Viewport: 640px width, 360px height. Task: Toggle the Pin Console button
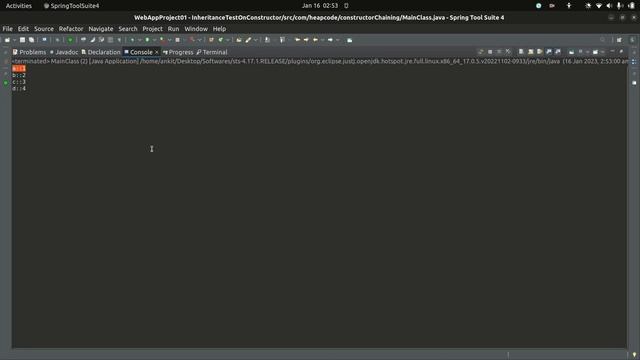pos(571,52)
